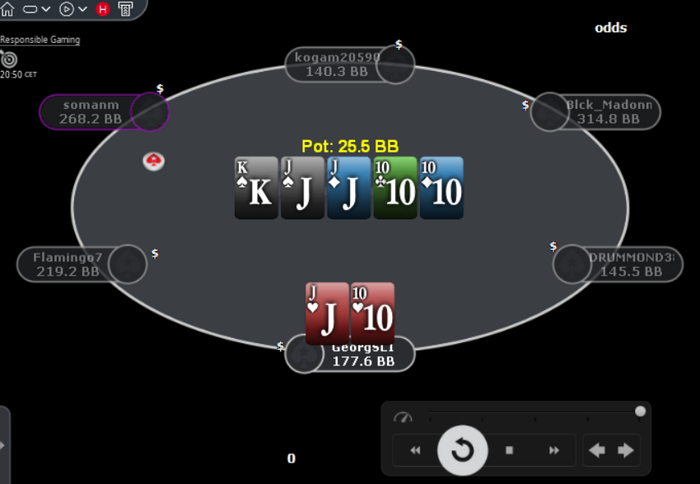700x484 pixels.
Task: Stop the hand replay
Action: point(509,450)
